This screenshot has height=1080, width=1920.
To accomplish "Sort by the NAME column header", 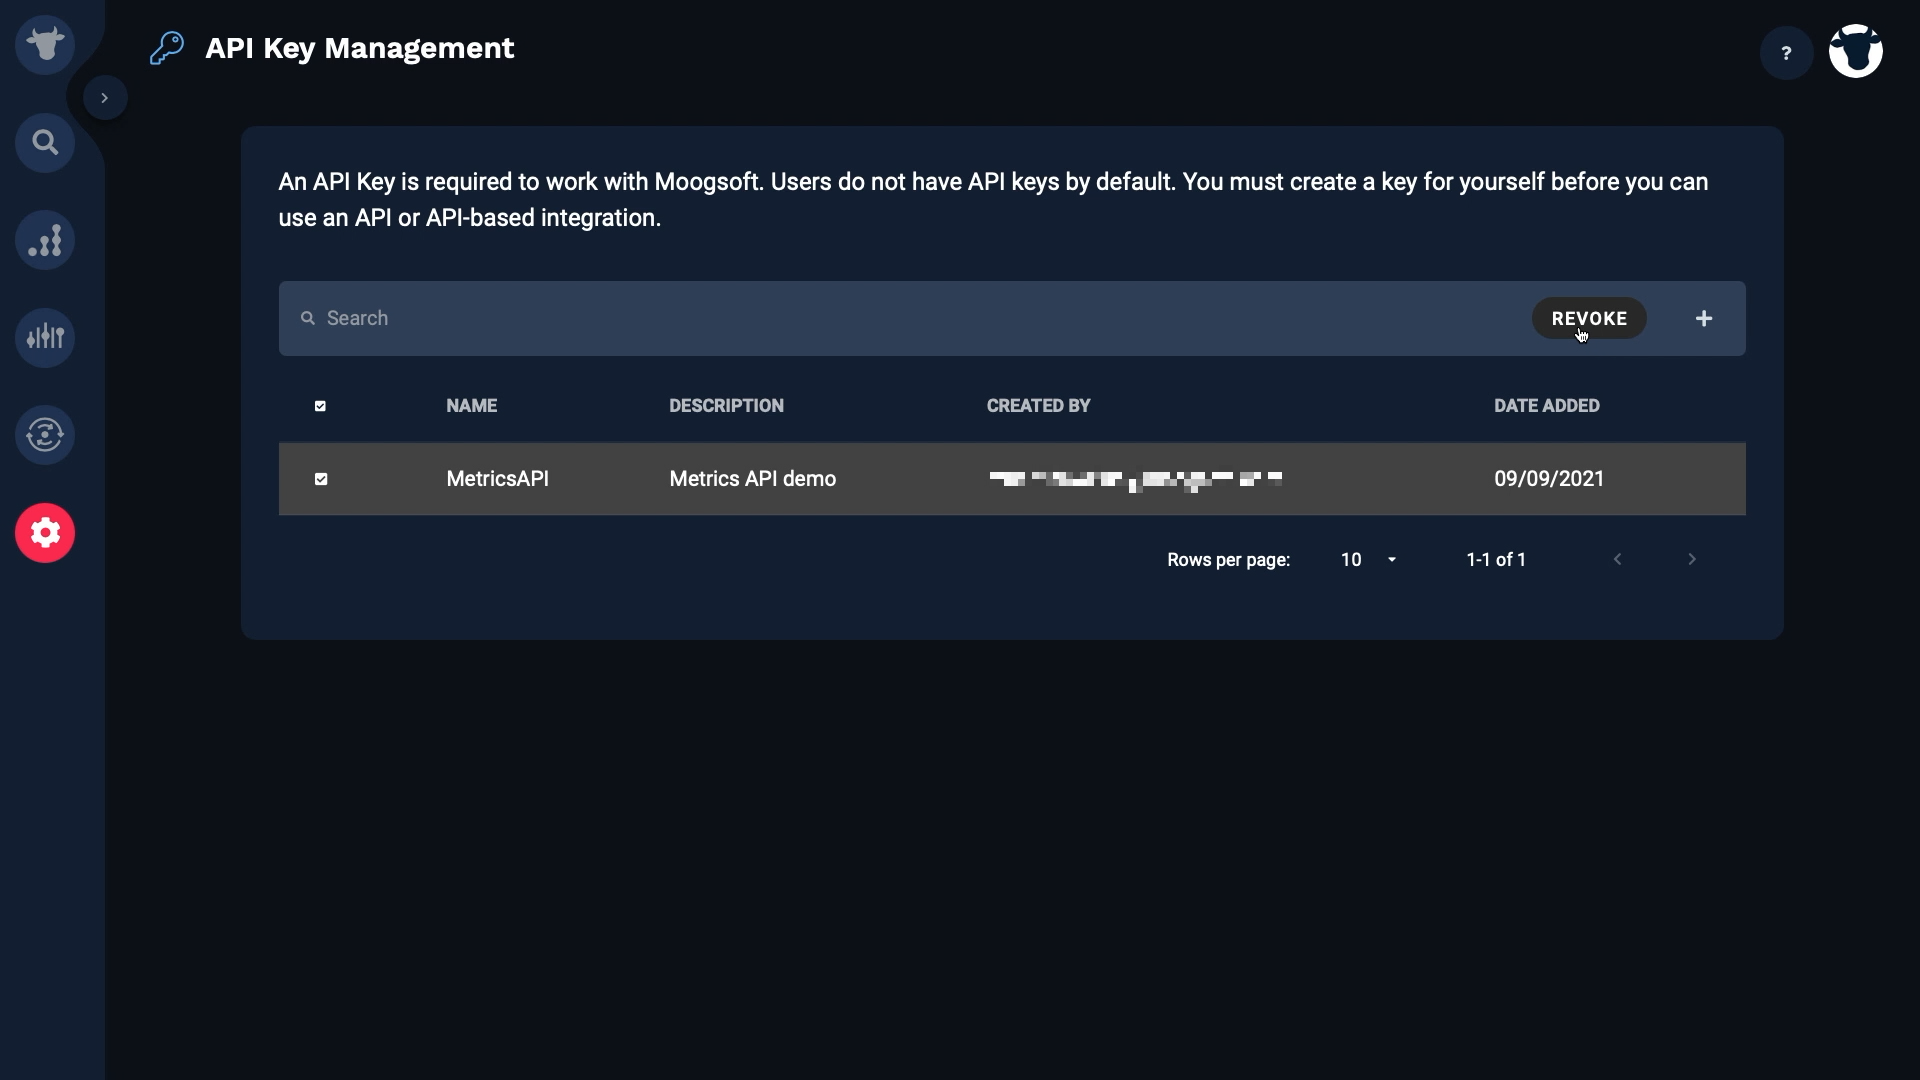I will pos(471,406).
